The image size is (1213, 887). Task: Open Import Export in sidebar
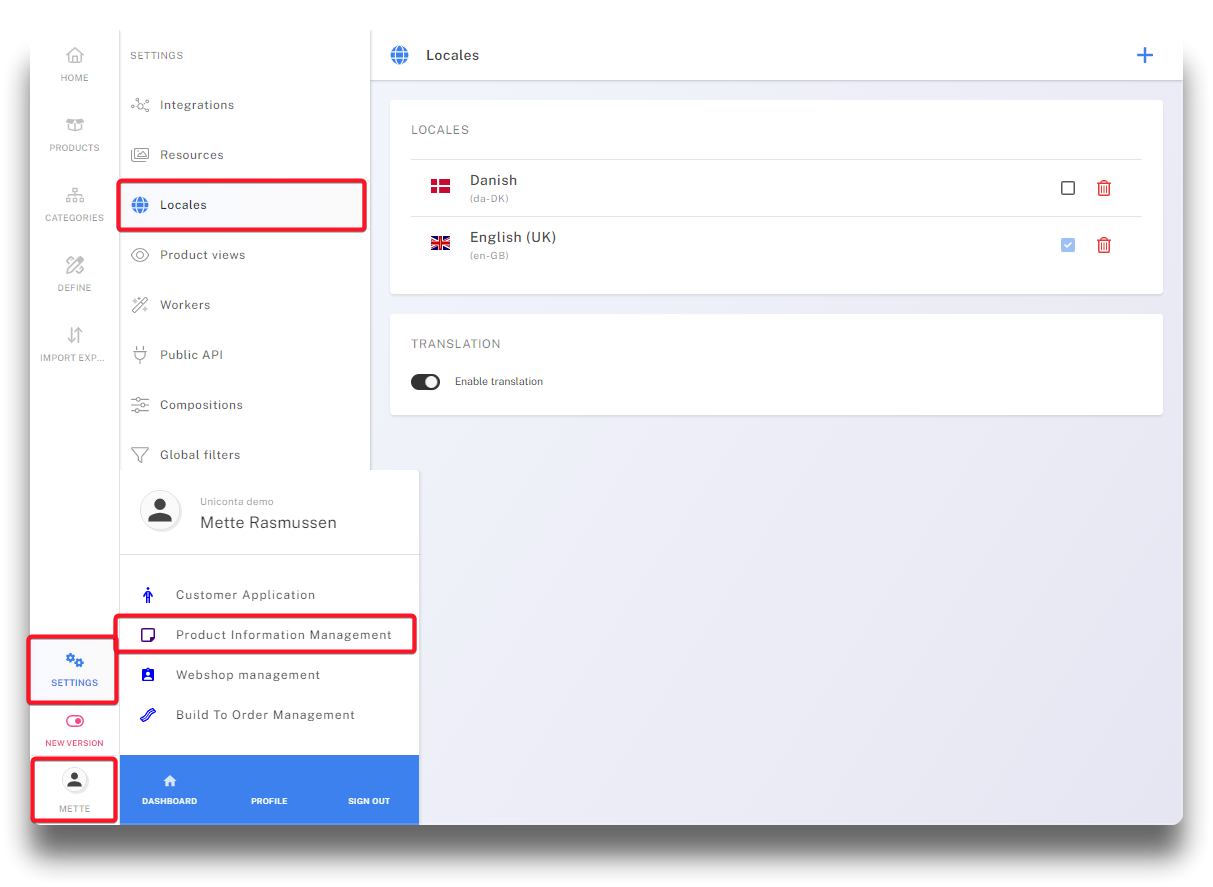click(x=75, y=343)
